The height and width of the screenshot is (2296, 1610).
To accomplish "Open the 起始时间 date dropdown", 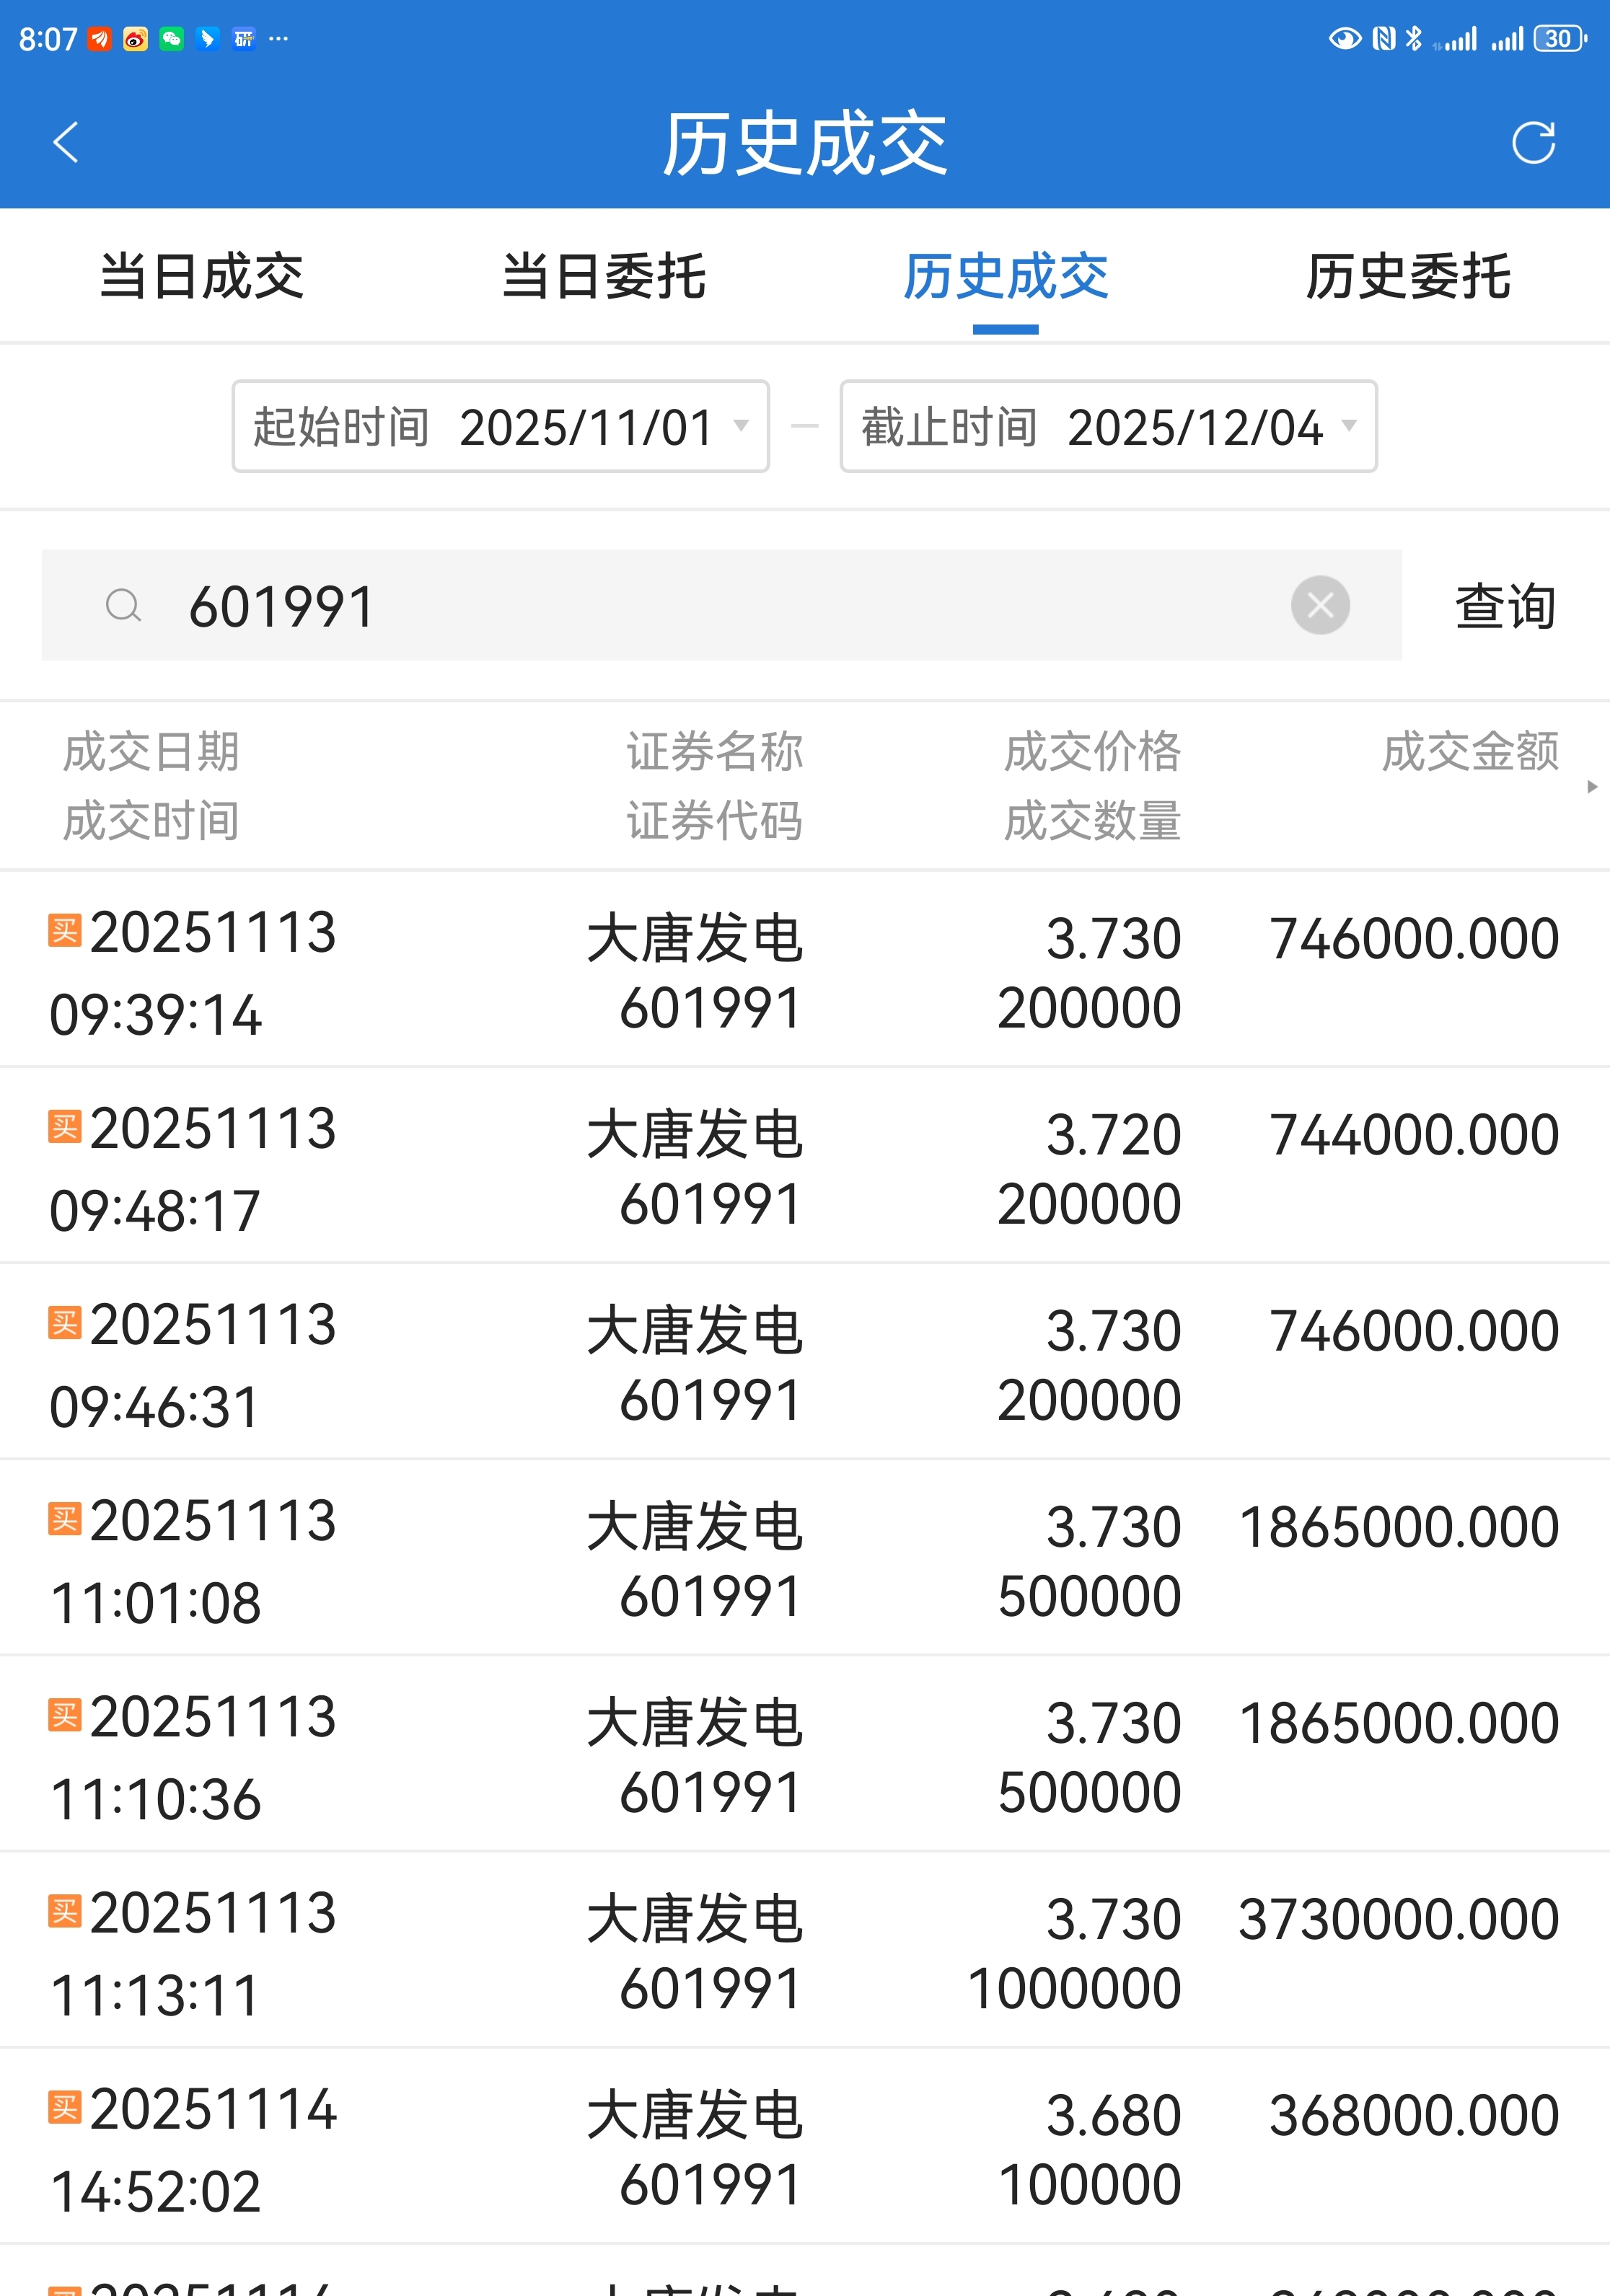I will (x=500, y=427).
